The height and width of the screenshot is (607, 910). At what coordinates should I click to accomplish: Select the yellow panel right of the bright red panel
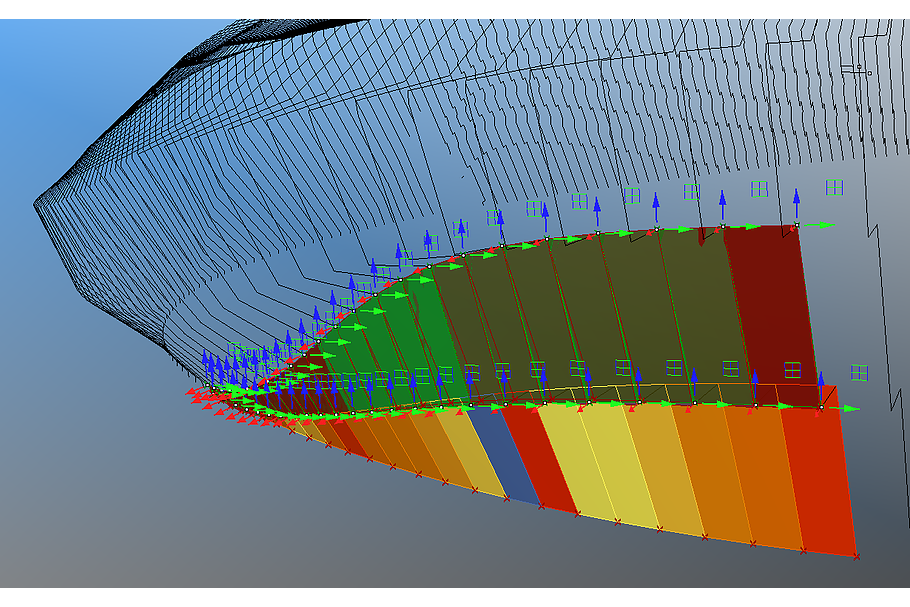577,460
